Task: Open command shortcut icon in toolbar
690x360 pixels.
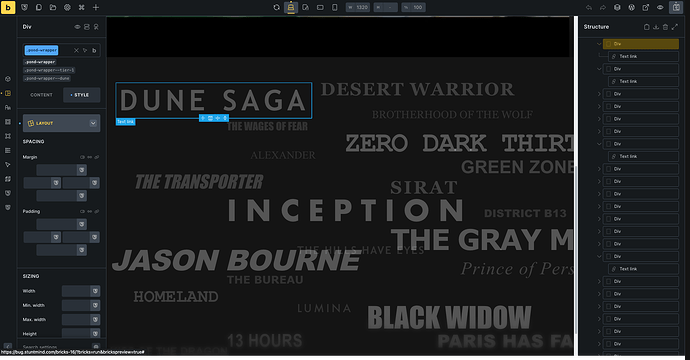Action: click(x=81, y=7)
